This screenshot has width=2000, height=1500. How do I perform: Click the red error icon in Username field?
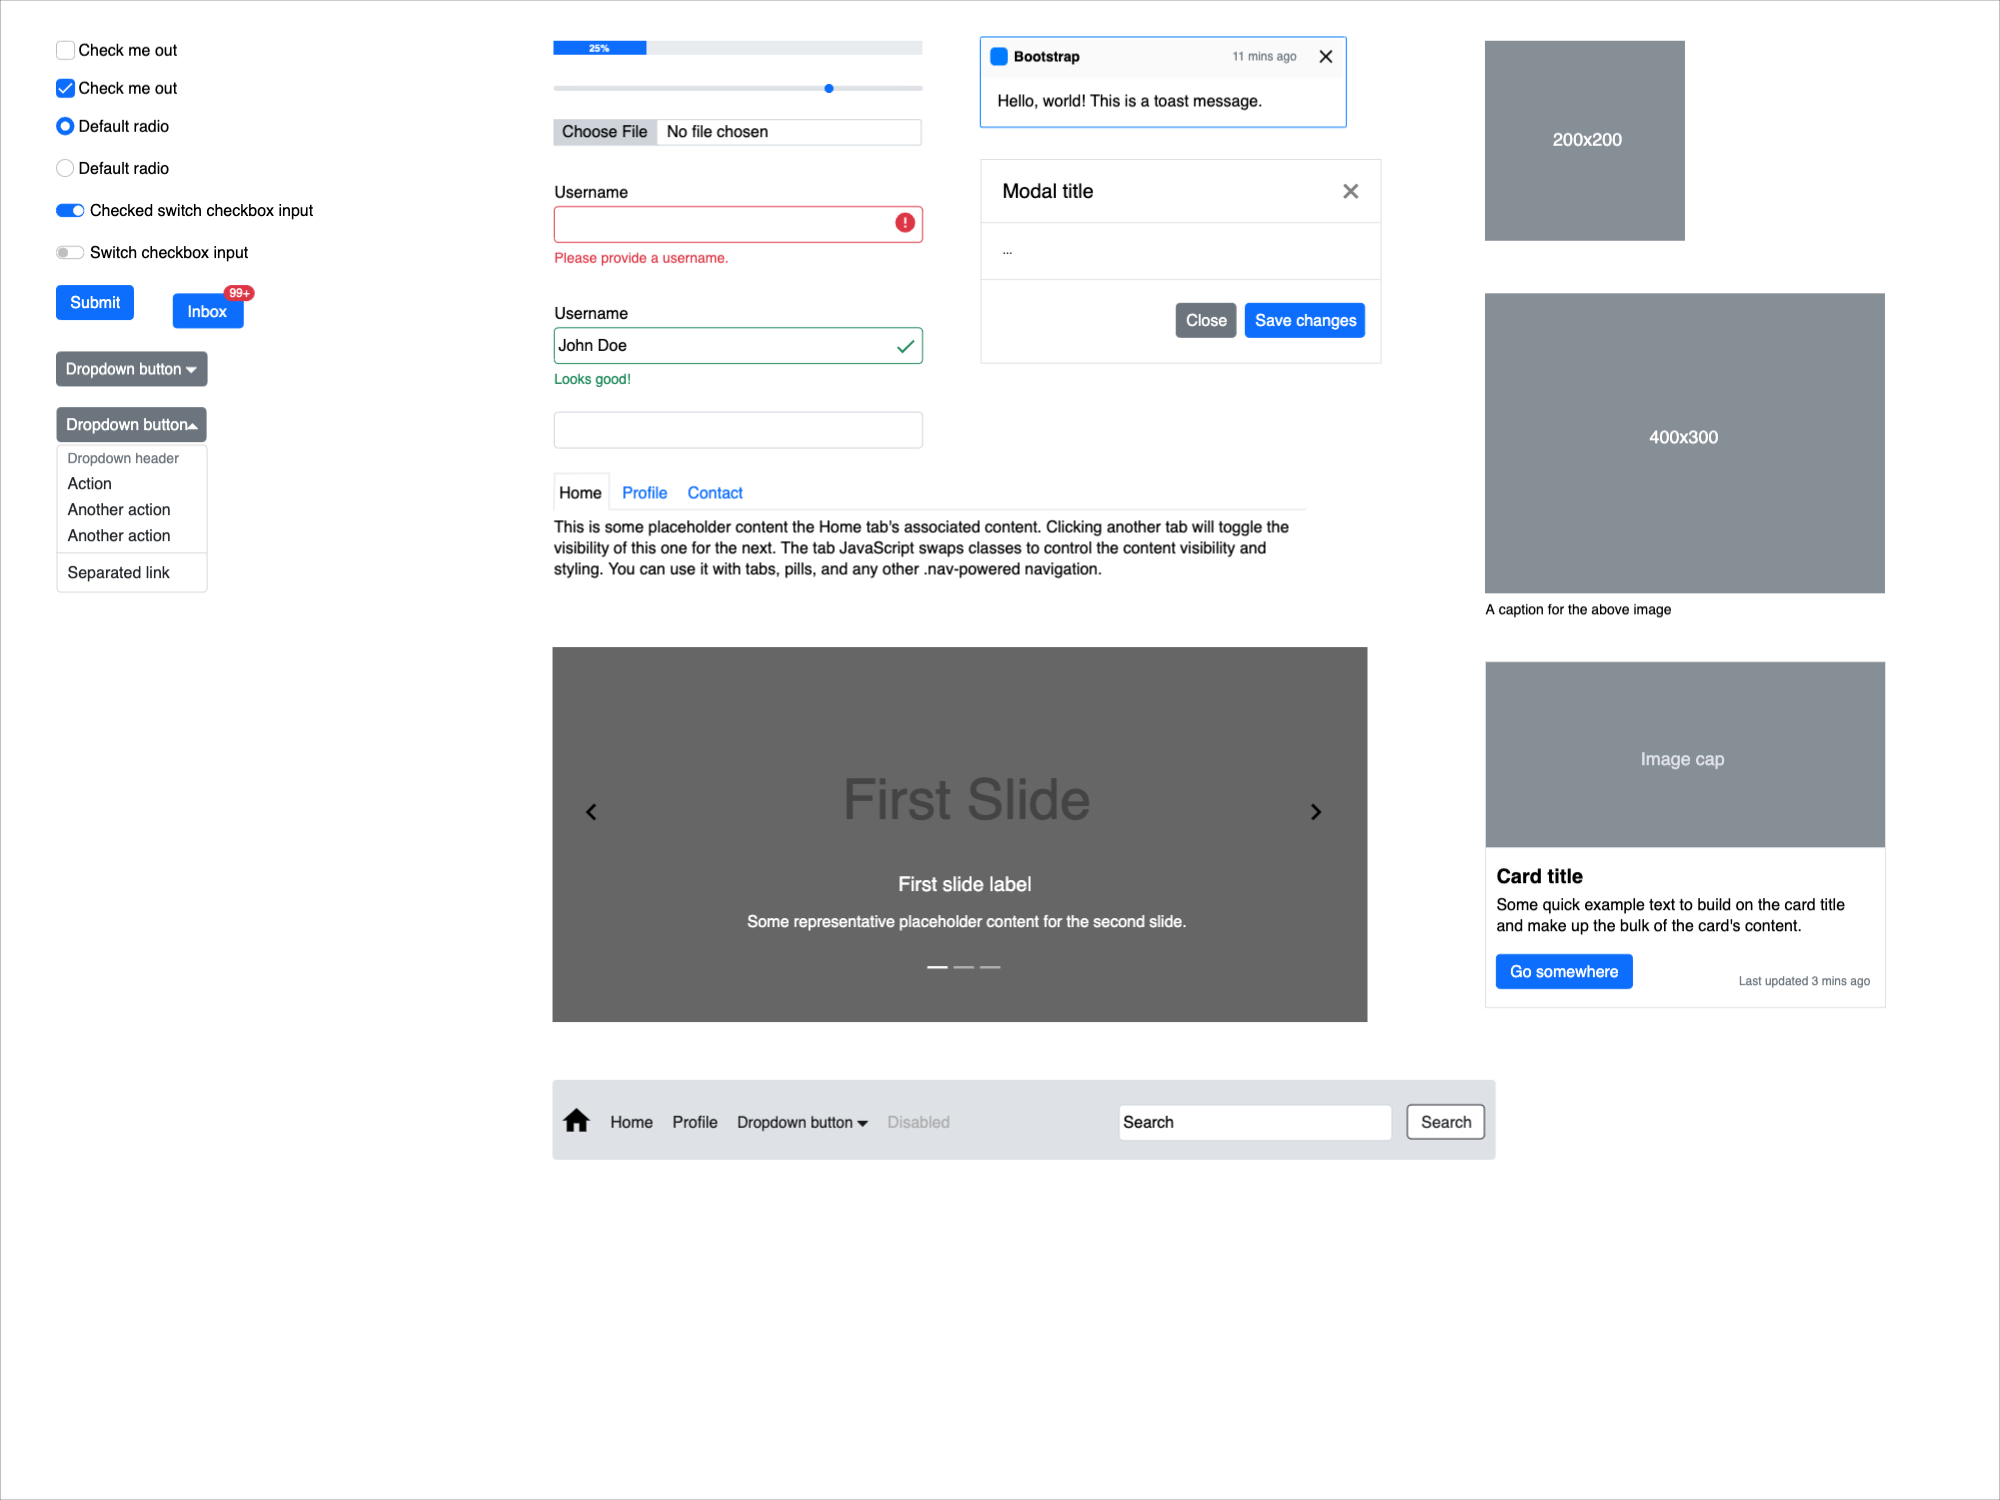[x=904, y=223]
